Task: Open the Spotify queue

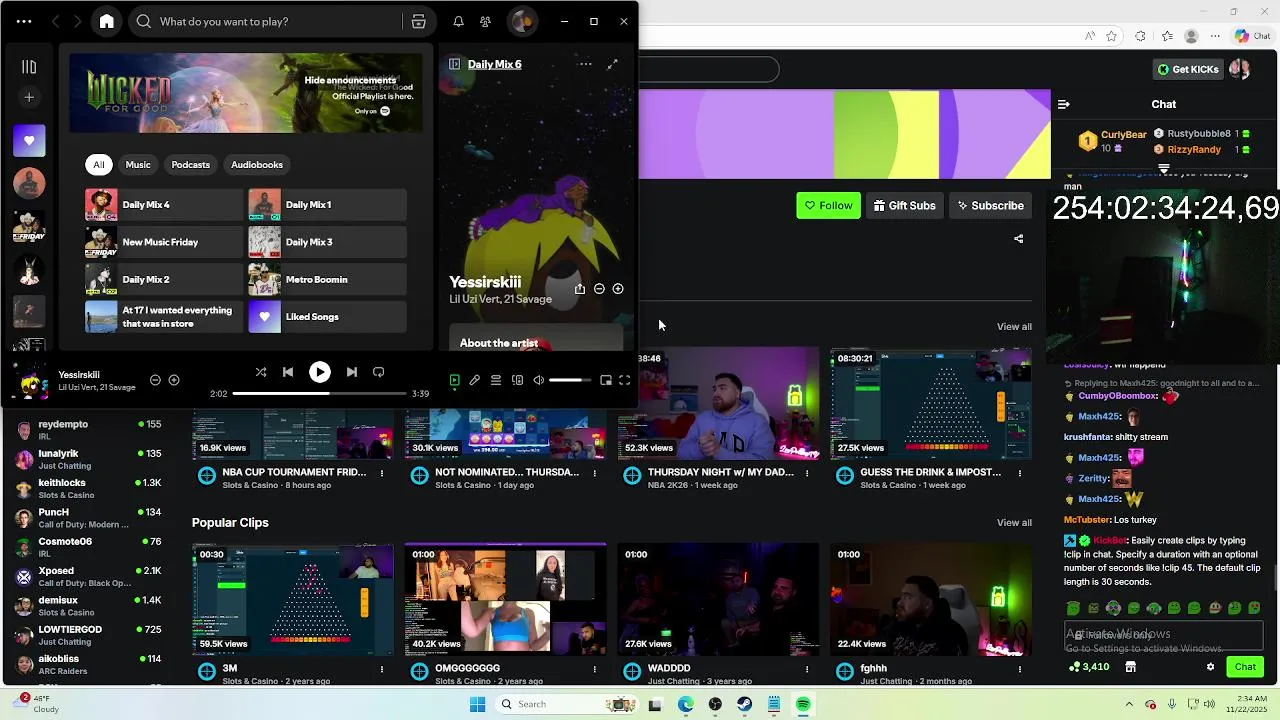Action: click(x=496, y=380)
